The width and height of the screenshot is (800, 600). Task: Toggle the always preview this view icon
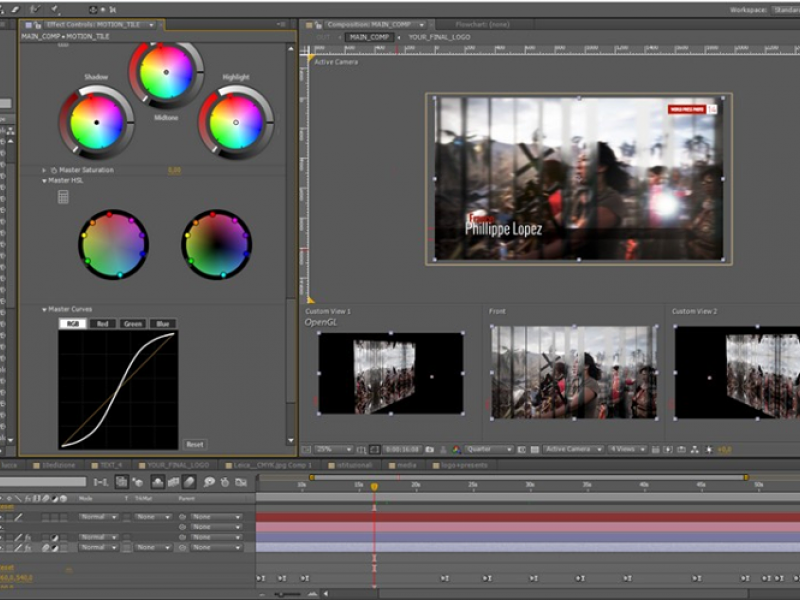click(x=306, y=449)
